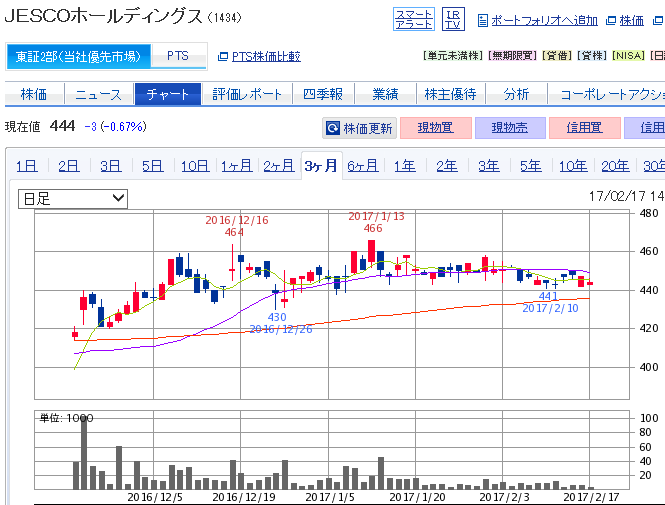This screenshot has width=665, height=505.
Task: Click the 2017/1/13 high label 466
Action: (x=373, y=229)
